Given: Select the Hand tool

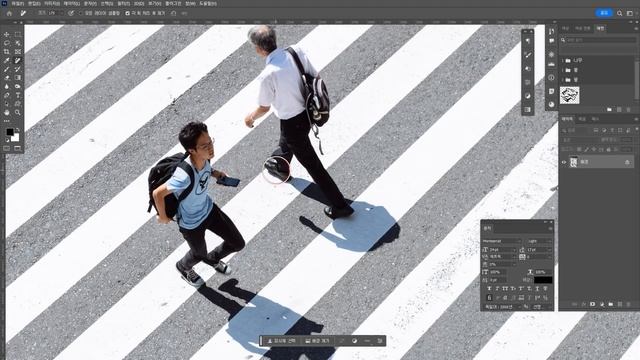Looking at the screenshot, I should pos(7,112).
